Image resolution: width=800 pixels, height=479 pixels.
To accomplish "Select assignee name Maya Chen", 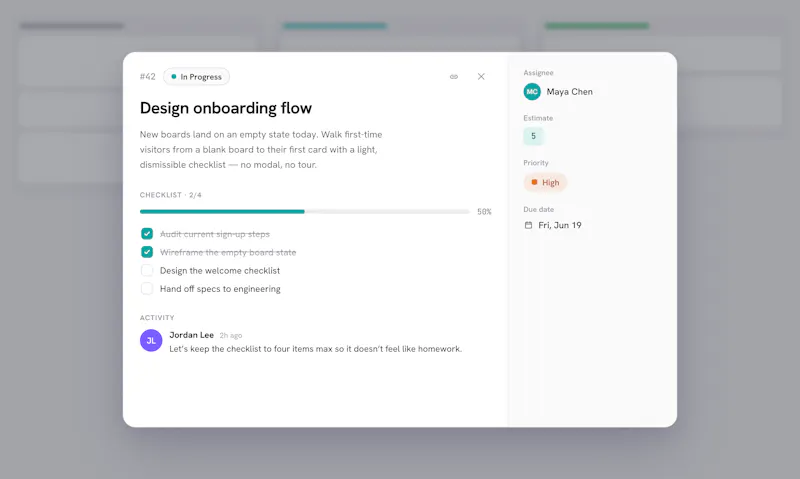I will coord(569,92).
